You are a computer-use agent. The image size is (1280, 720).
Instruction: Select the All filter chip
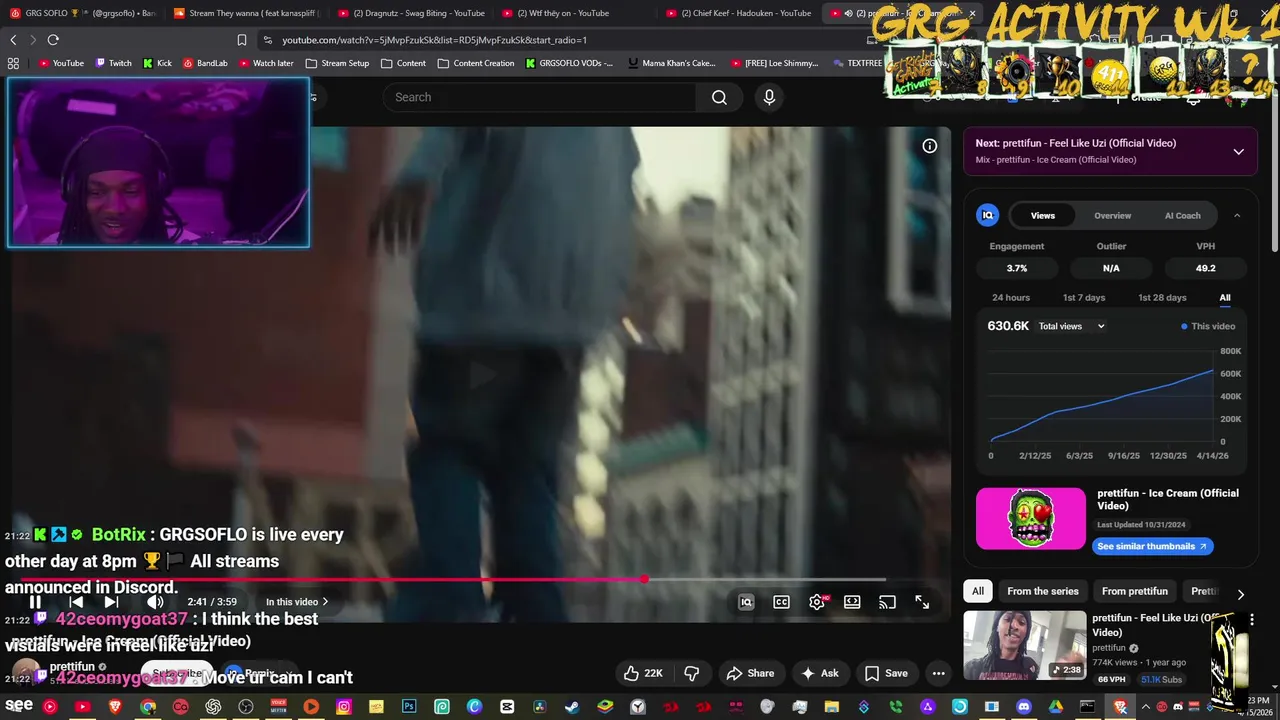tap(978, 591)
